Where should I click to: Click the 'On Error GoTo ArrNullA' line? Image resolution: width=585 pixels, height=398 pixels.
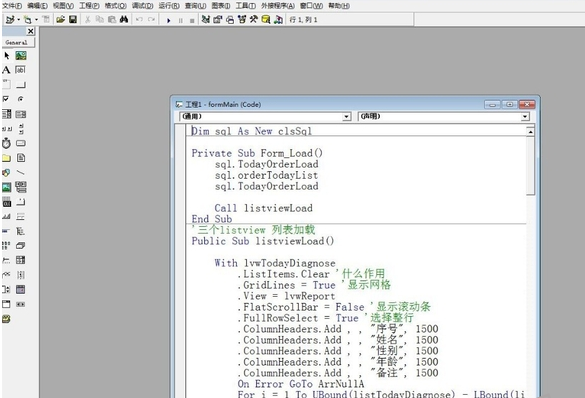click(x=301, y=383)
